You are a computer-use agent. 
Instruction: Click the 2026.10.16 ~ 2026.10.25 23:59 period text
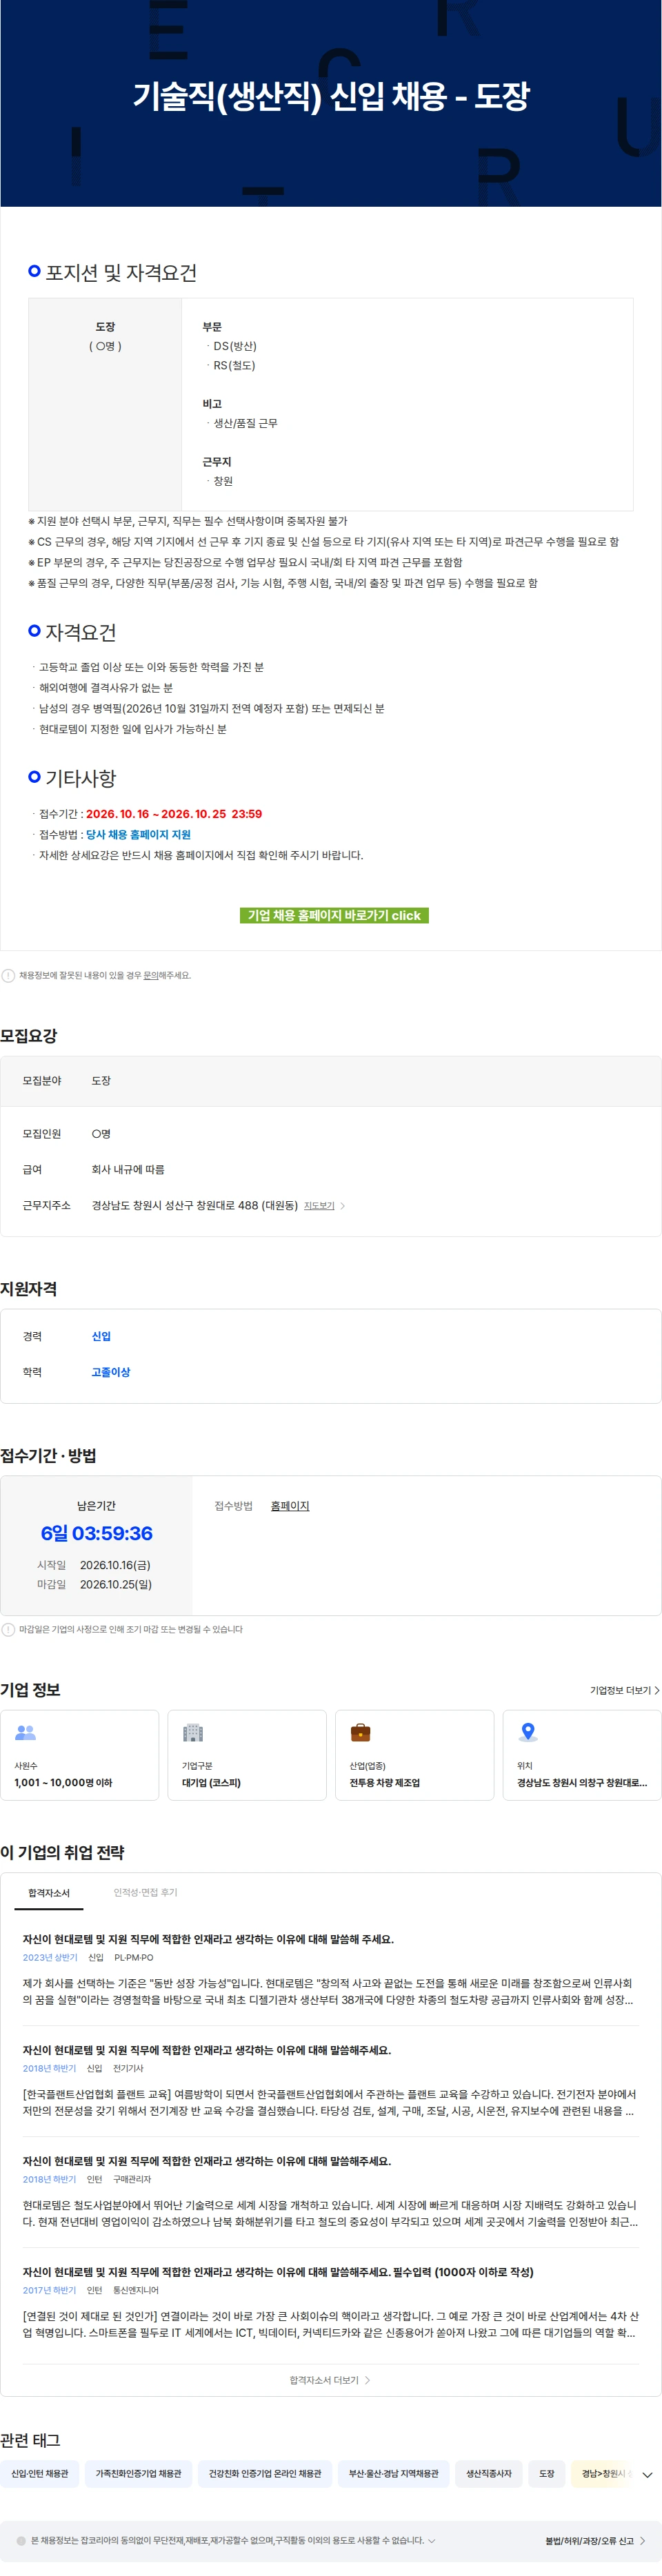174,814
